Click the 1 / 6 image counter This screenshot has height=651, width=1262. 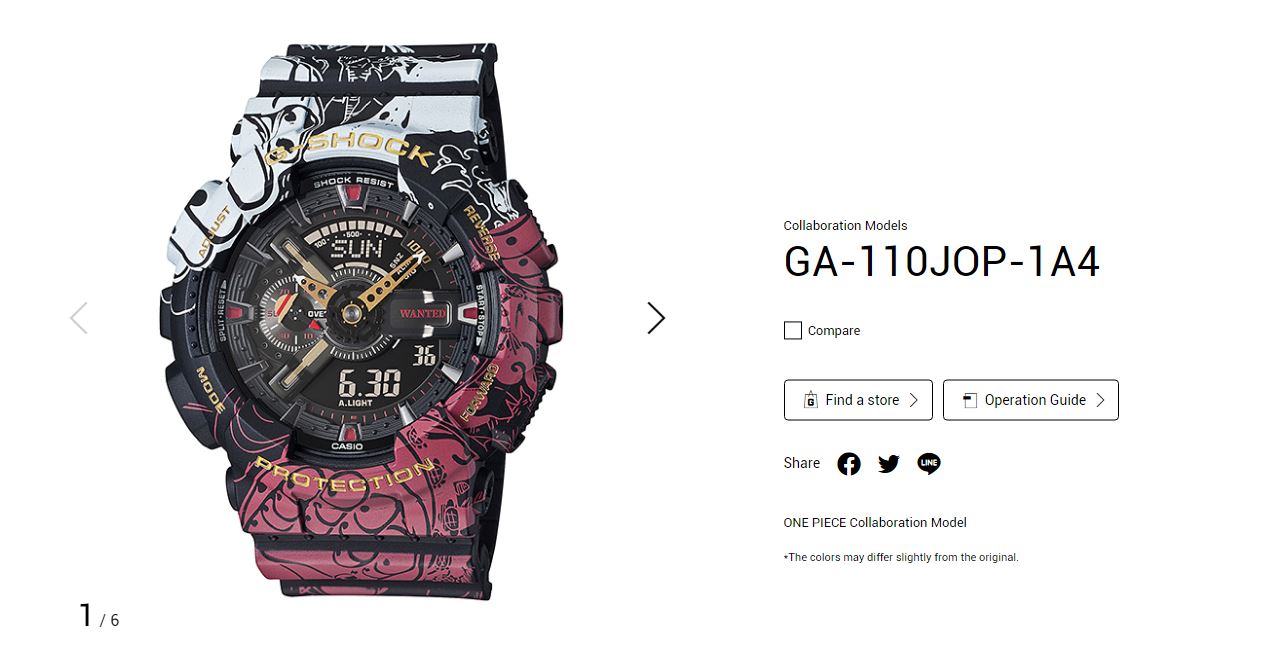point(99,615)
